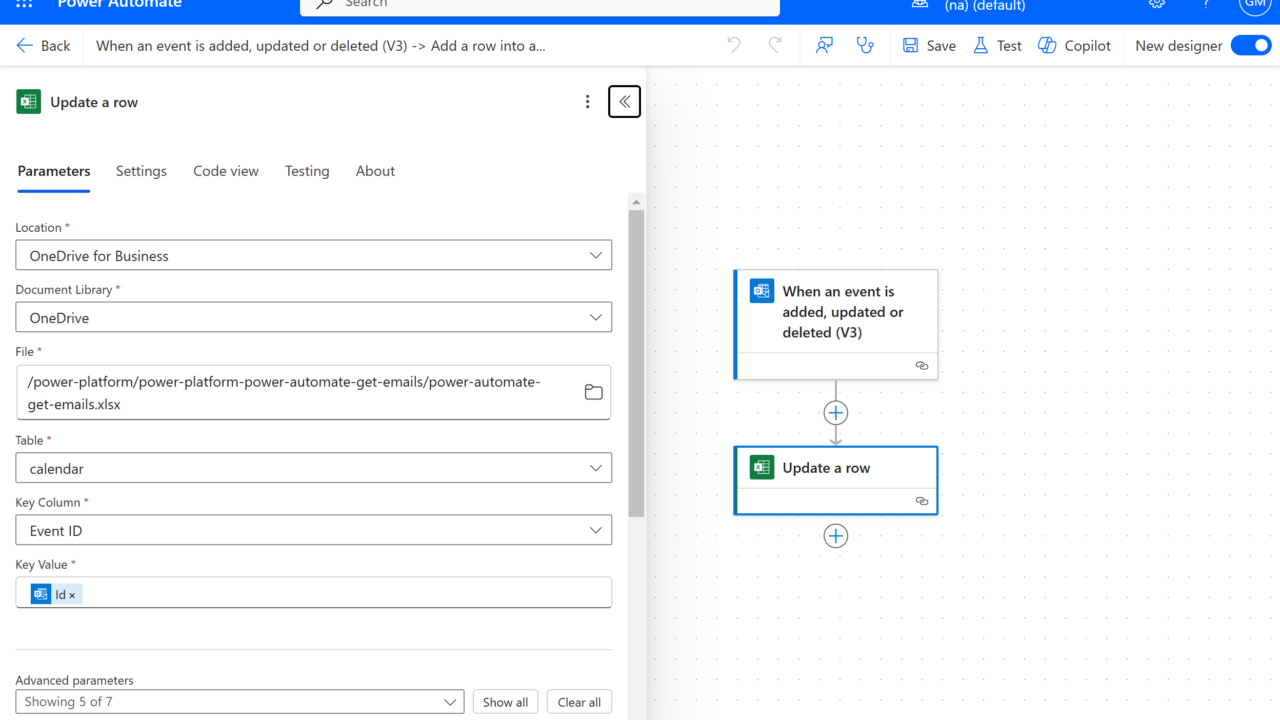Open the Flow checker stethoscope icon
The image size is (1280, 720).
pyautogui.click(x=865, y=46)
